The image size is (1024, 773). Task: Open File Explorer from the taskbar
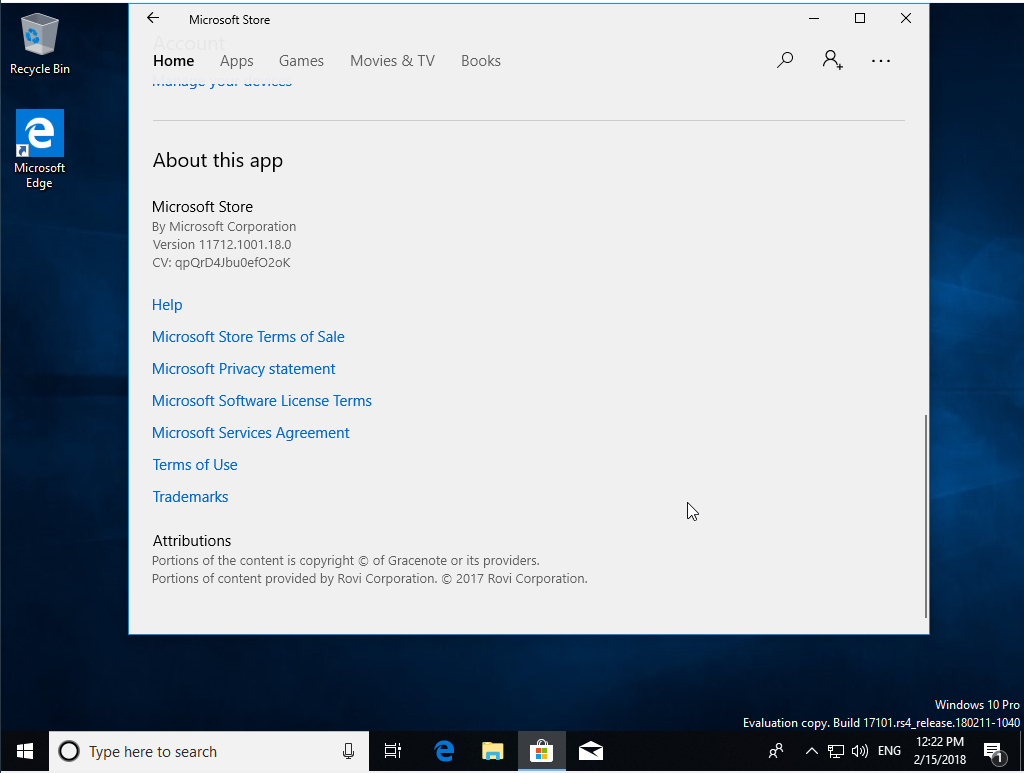pos(492,751)
